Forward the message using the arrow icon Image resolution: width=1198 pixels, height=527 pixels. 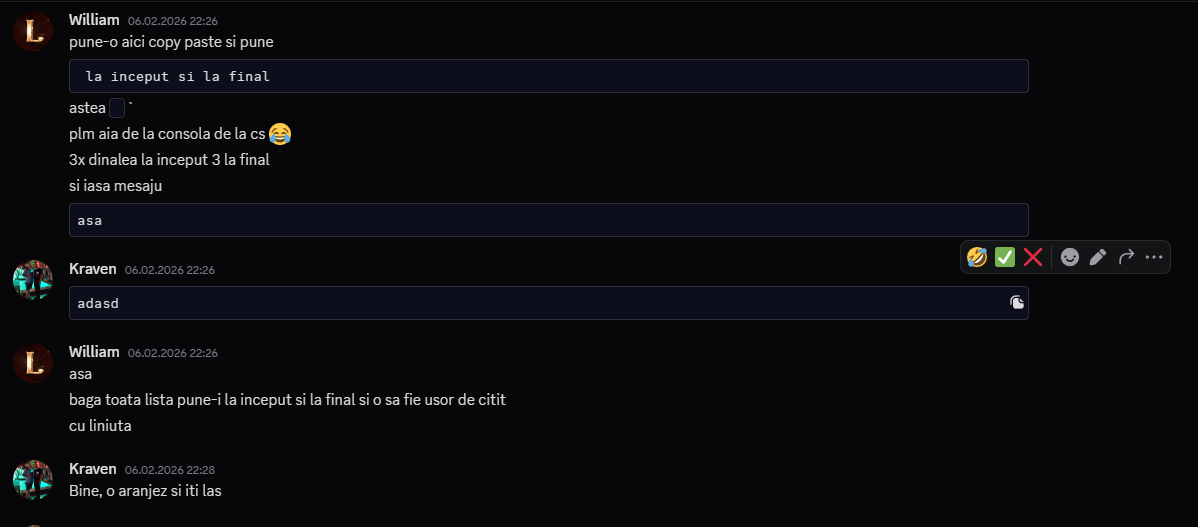(1126, 257)
